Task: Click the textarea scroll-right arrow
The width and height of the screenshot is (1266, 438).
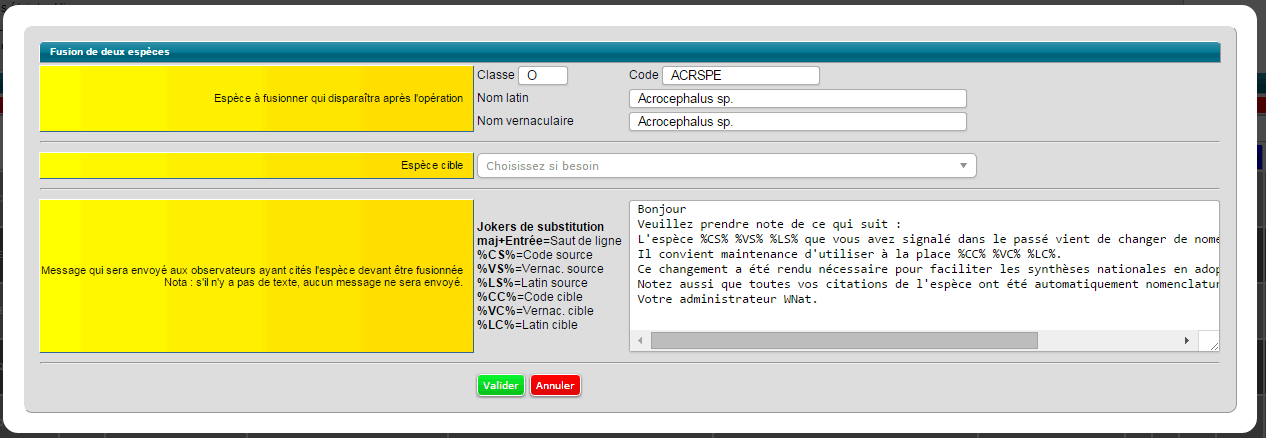Action: pyautogui.click(x=1187, y=340)
